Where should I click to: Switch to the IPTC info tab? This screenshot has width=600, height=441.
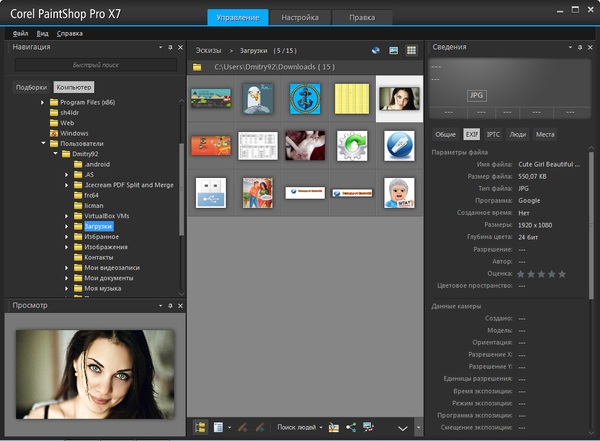493,134
